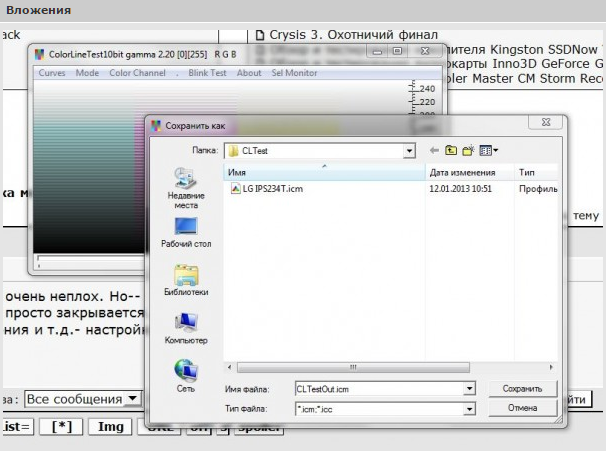Open Libraries (Библиотеки) shortcut
Screen dimensions: 606x451
click(x=186, y=280)
